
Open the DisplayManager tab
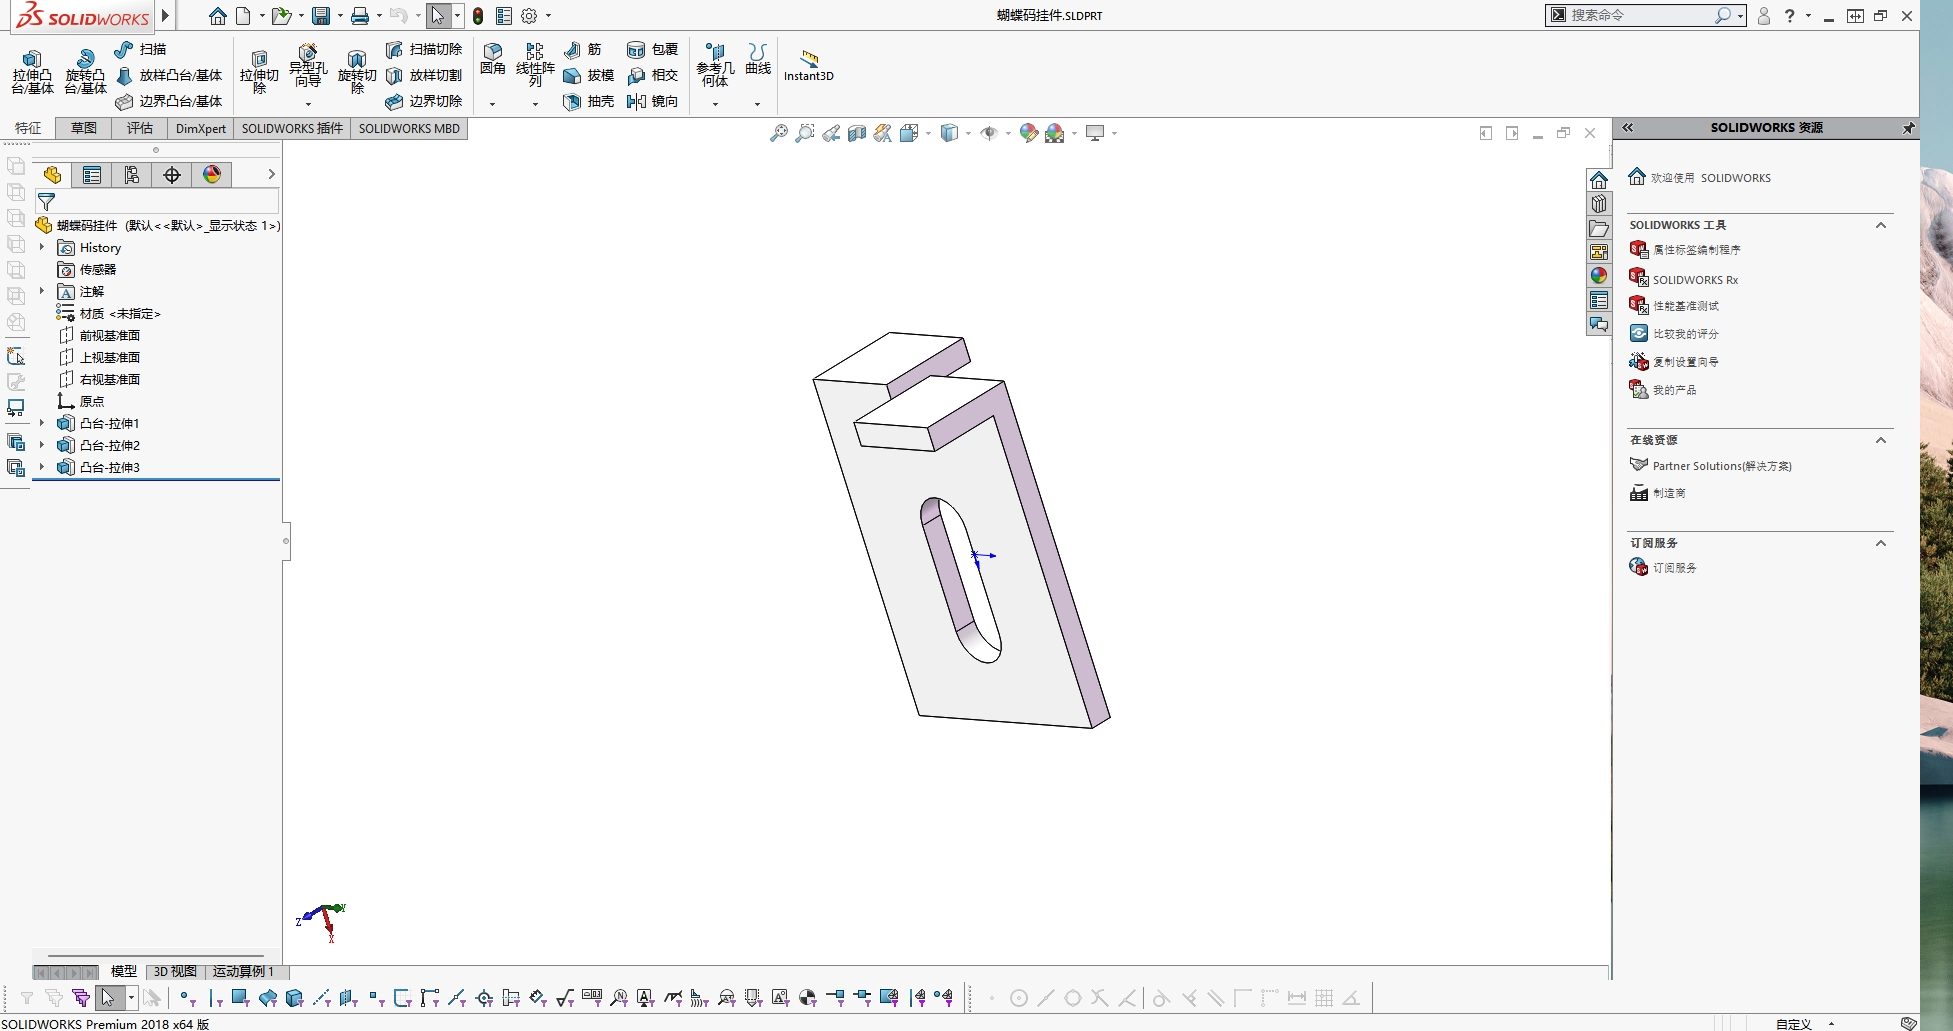pos(212,175)
